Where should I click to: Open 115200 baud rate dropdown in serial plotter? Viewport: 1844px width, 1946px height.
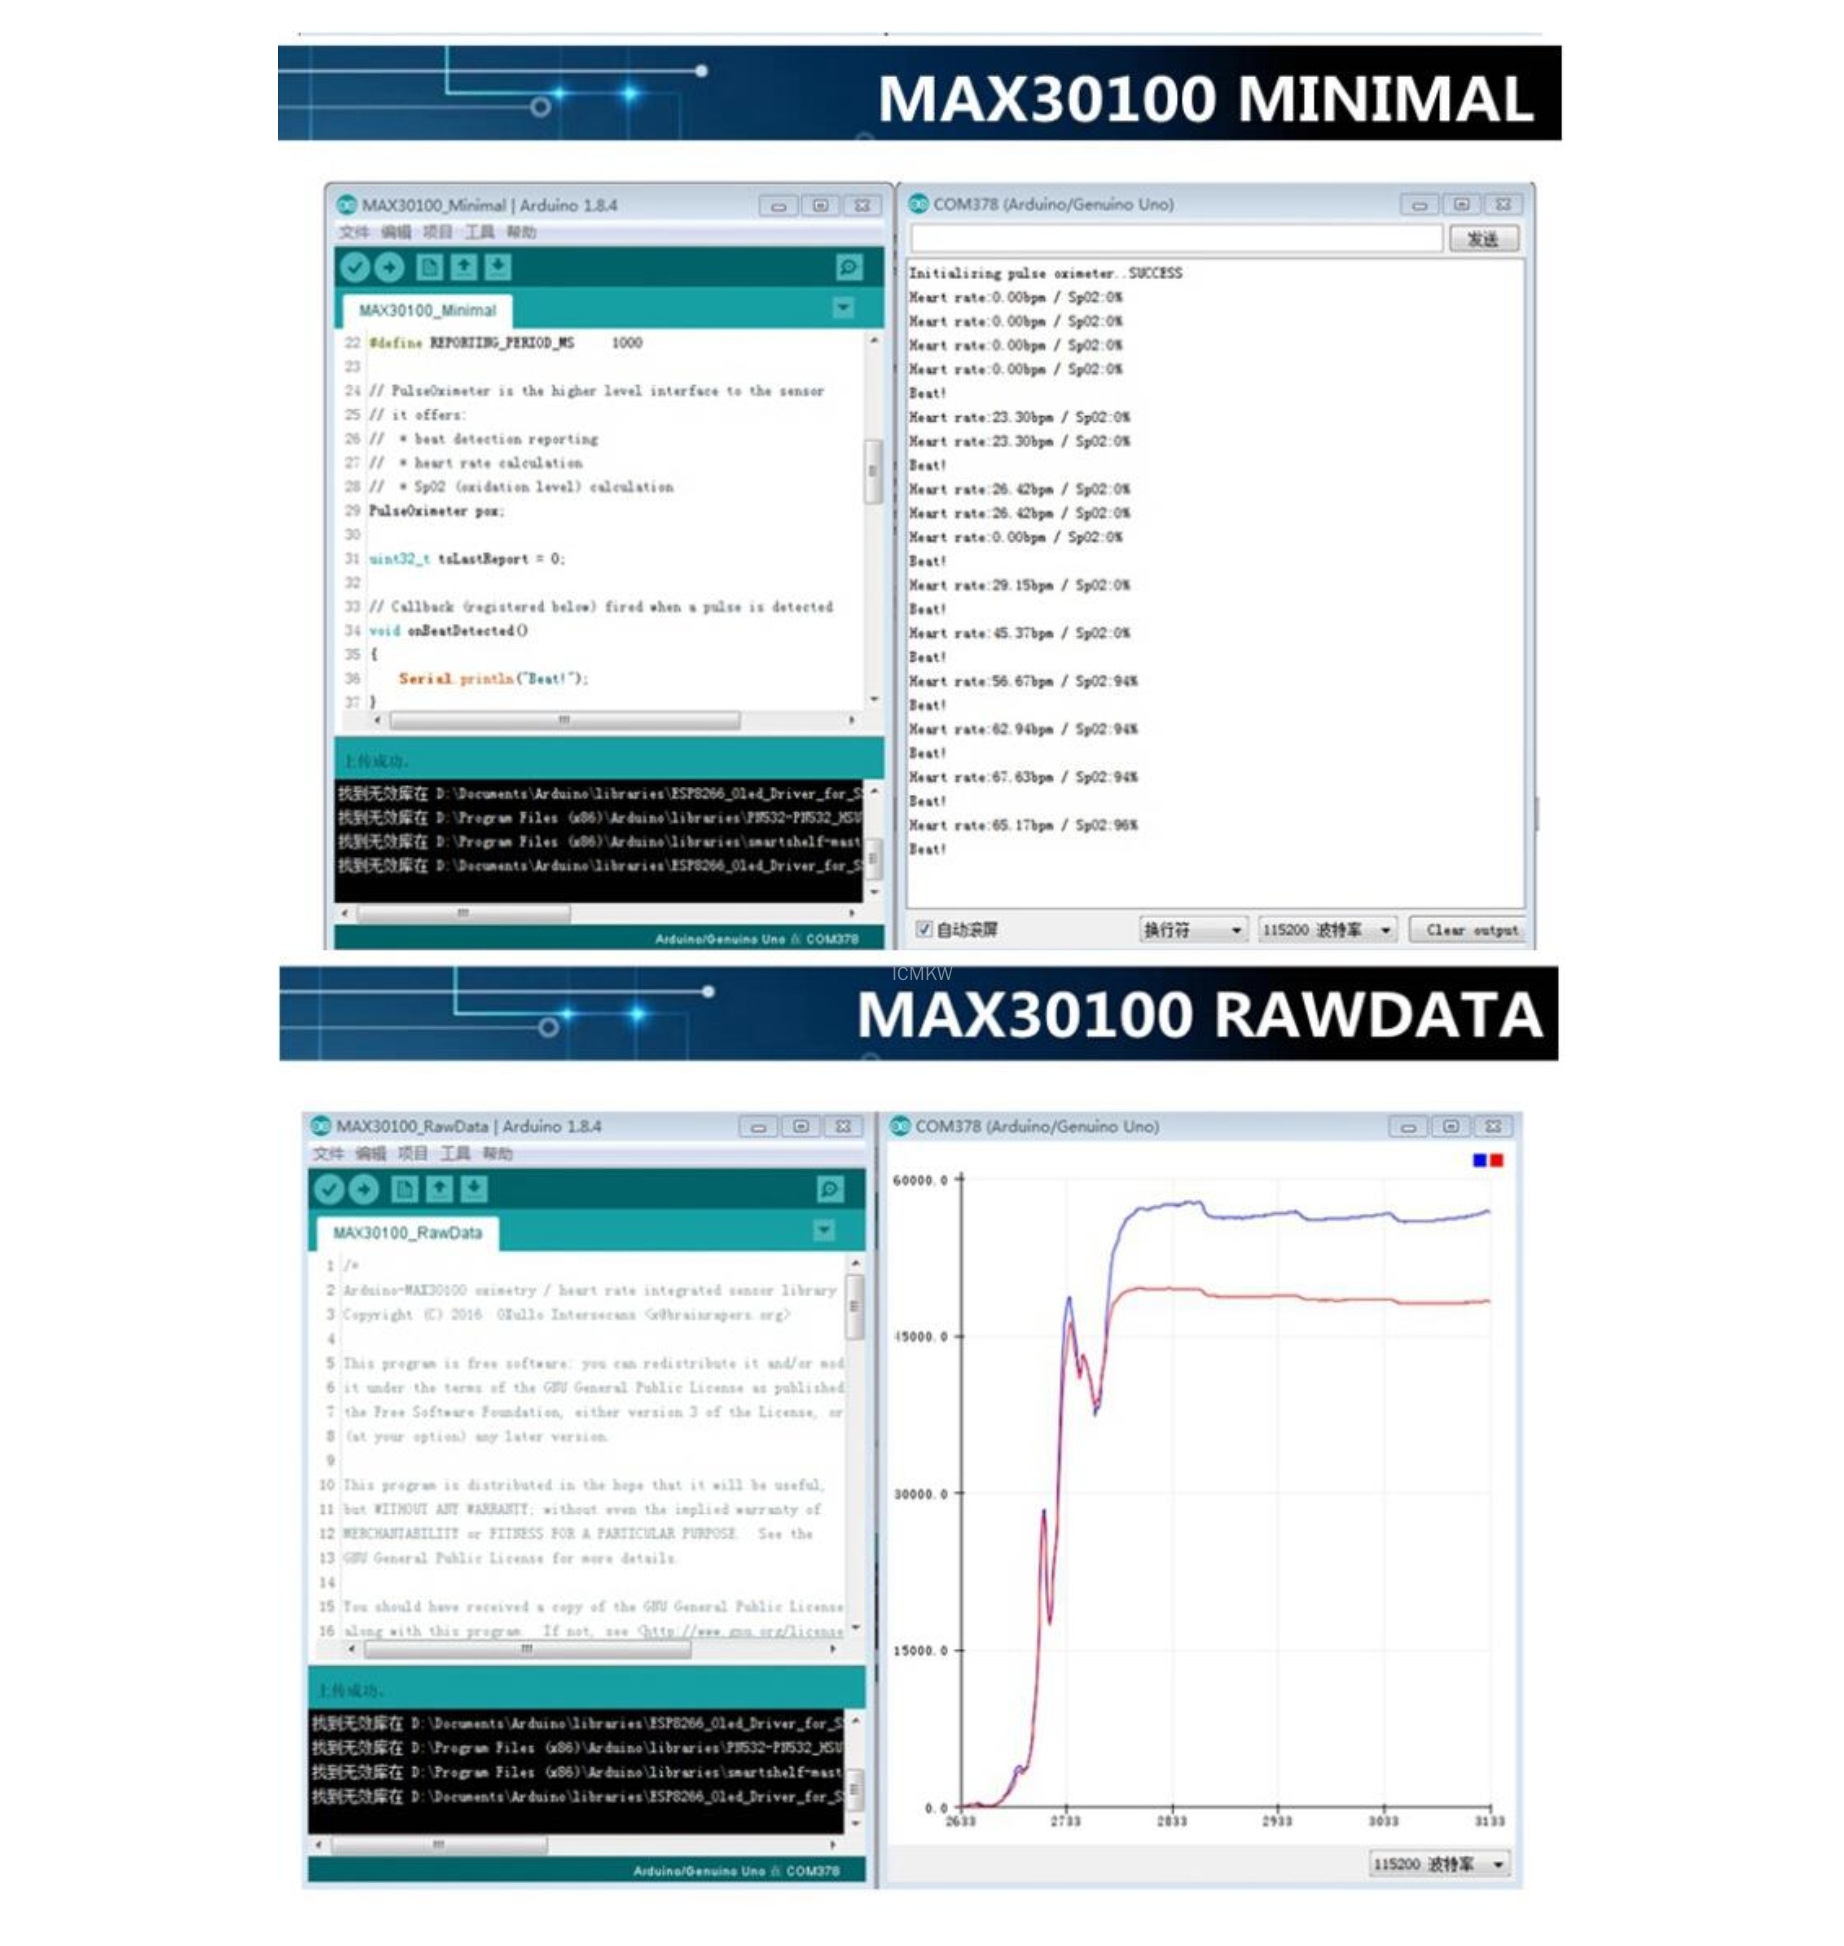pyautogui.click(x=1438, y=1864)
